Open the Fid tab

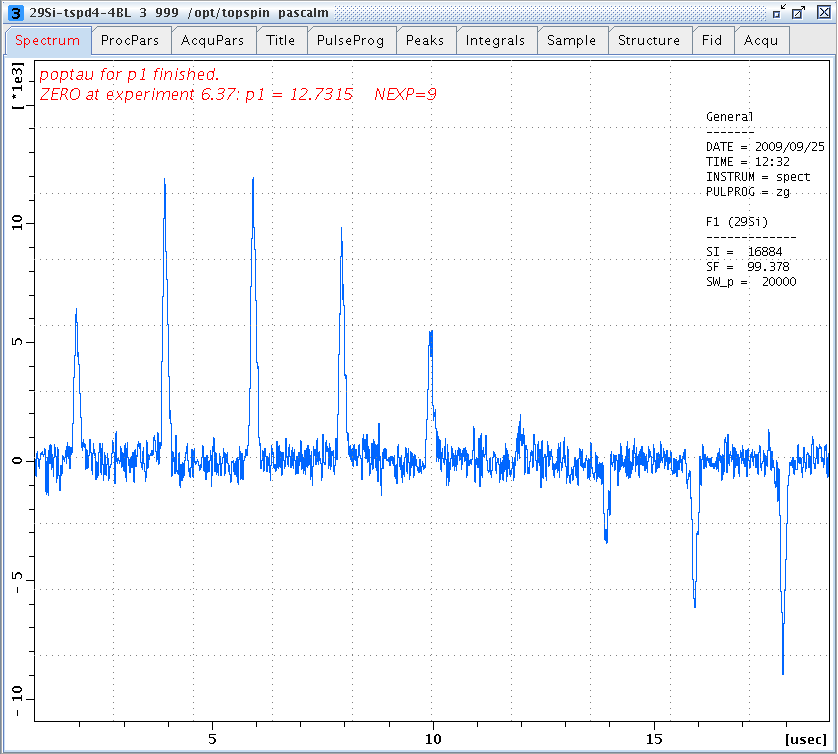(712, 41)
